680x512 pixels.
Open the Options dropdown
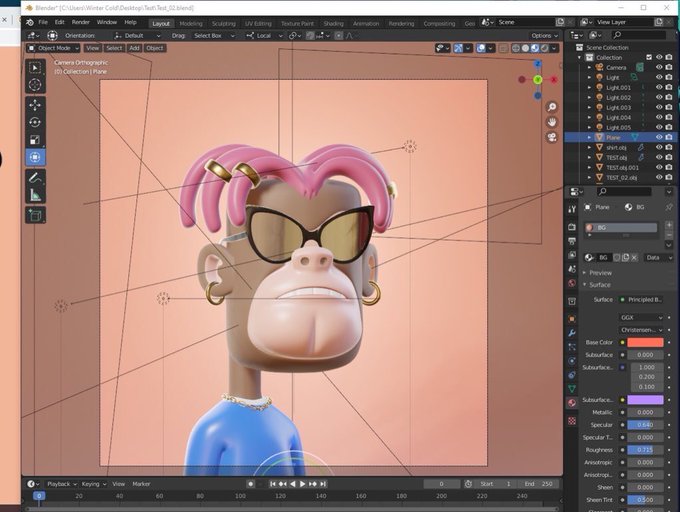click(x=544, y=36)
